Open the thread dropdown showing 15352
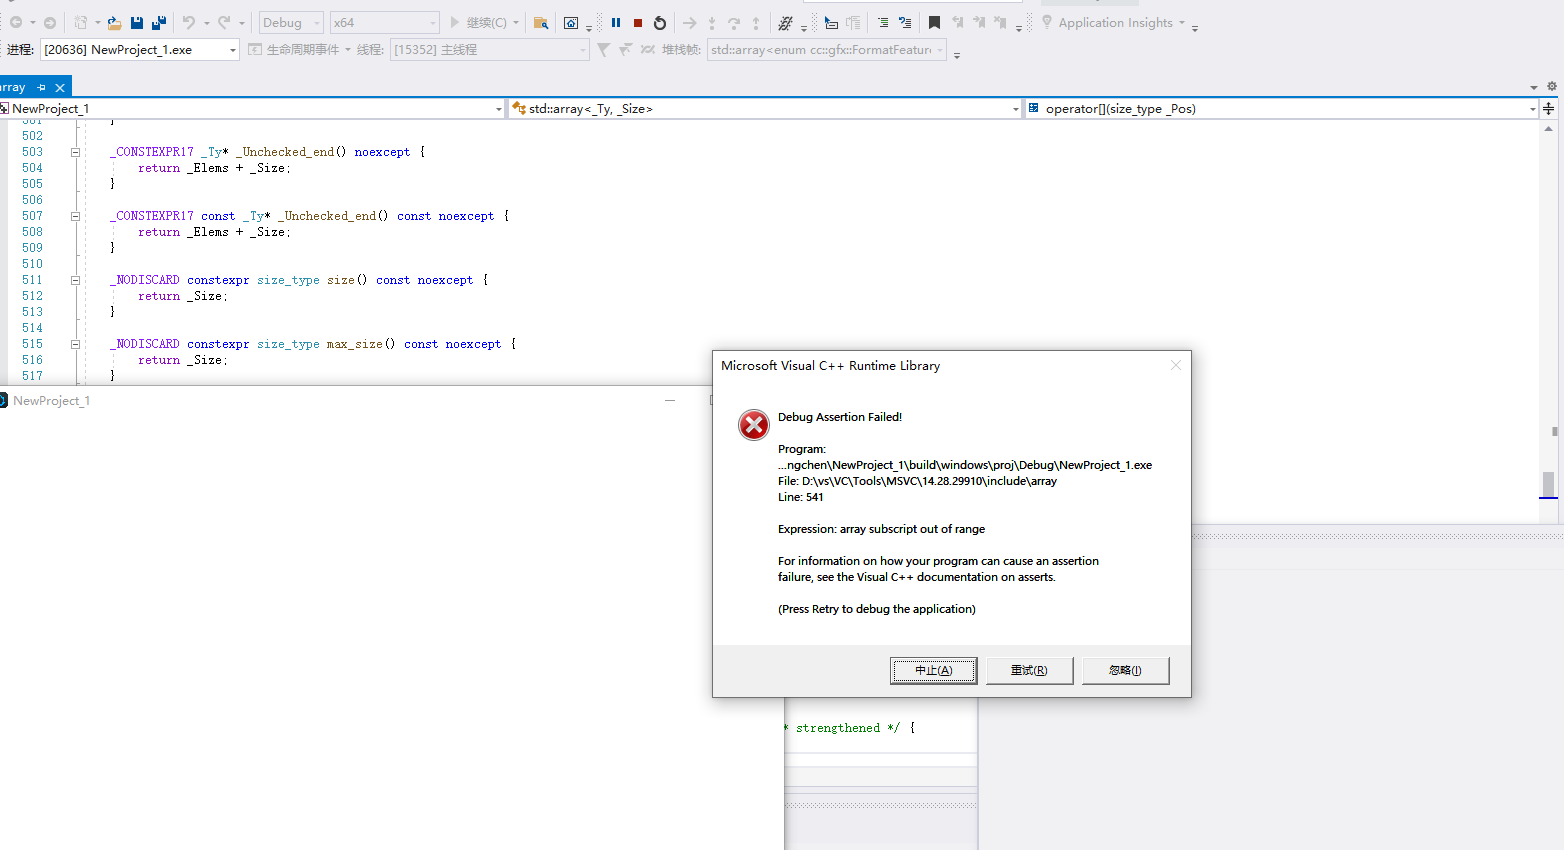This screenshot has width=1564, height=850. [490, 49]
